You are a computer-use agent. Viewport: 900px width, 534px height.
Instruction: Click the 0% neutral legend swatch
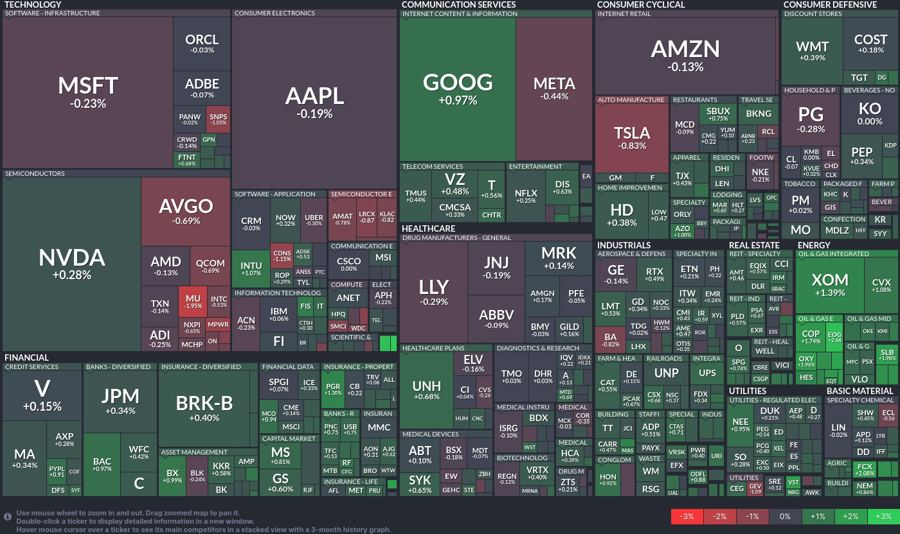[x=785, y=516]
